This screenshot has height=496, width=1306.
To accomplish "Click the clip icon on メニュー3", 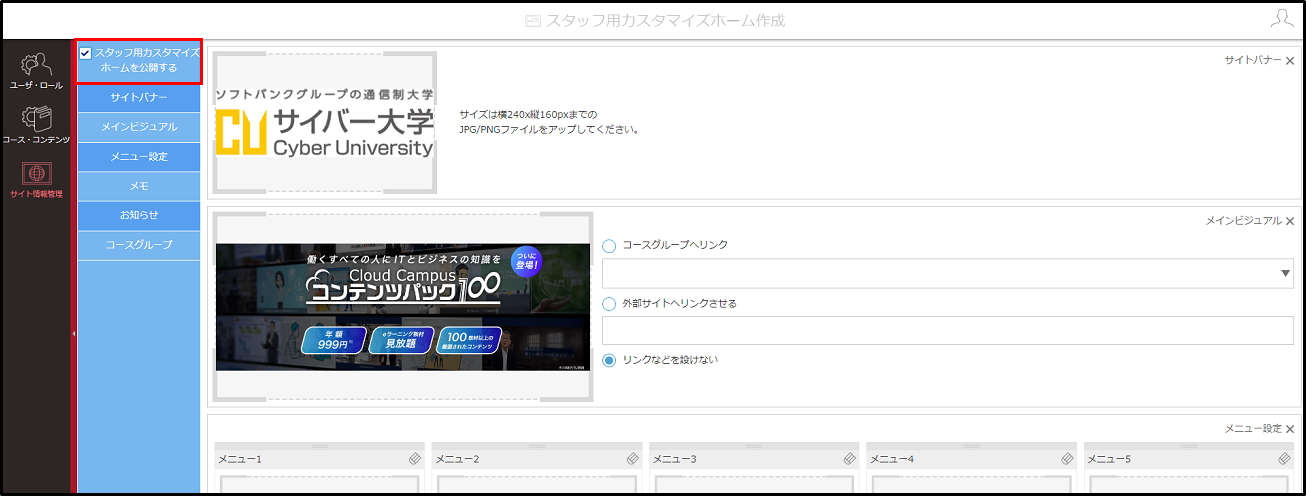I will pyautogui.click(x=850, y=459).
